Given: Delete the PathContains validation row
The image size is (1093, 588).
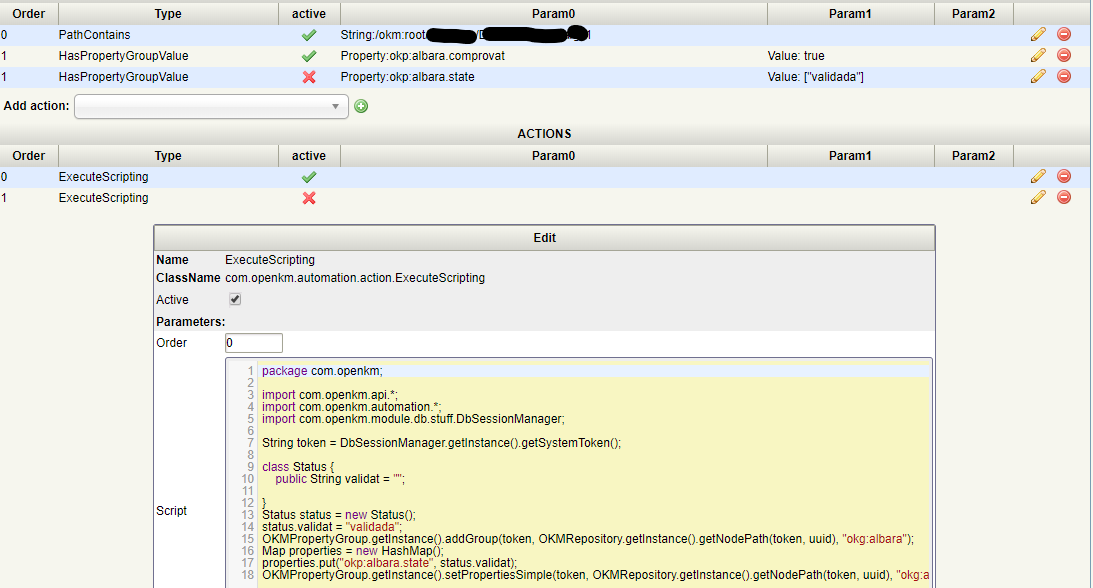Looking at the screenshot, I should [1064, 34].
